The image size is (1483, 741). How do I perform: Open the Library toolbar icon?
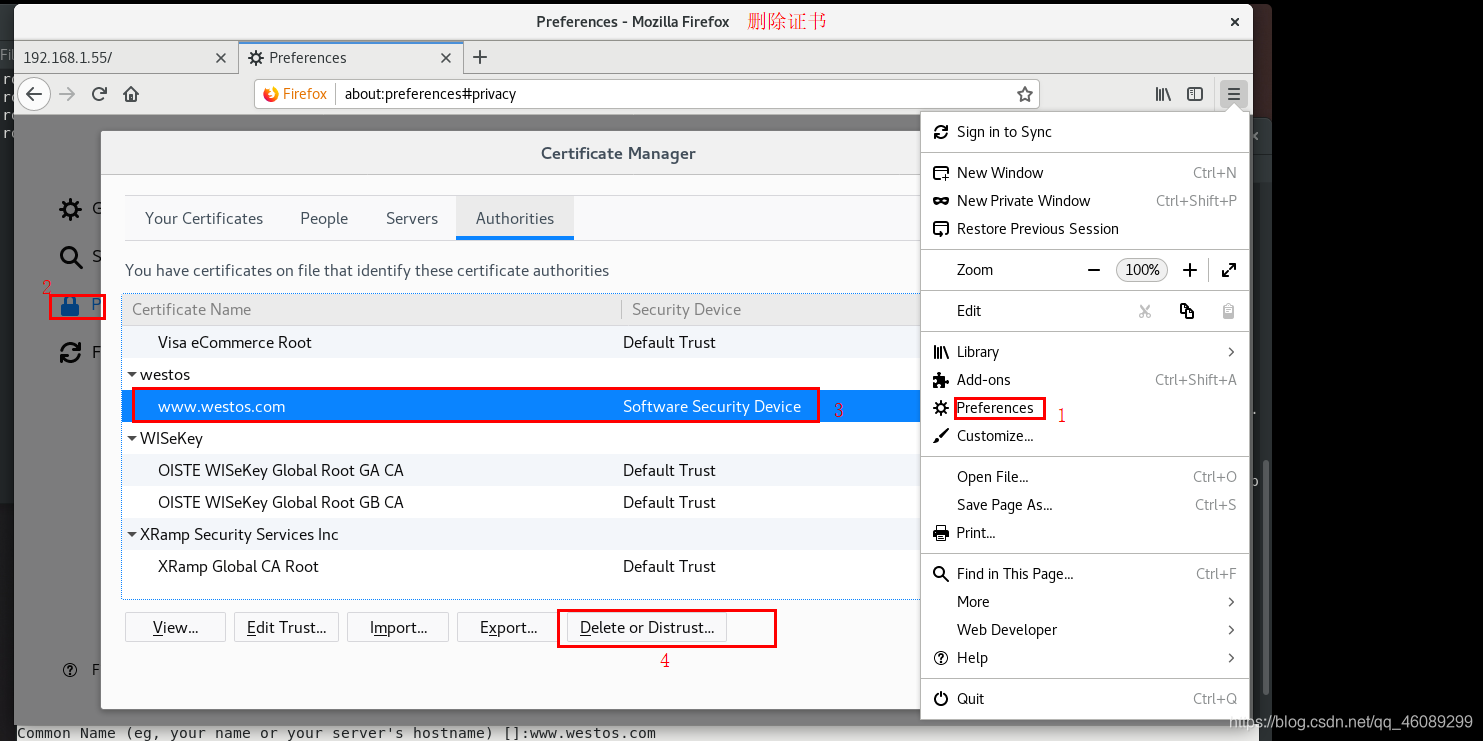coord(1163,94)
